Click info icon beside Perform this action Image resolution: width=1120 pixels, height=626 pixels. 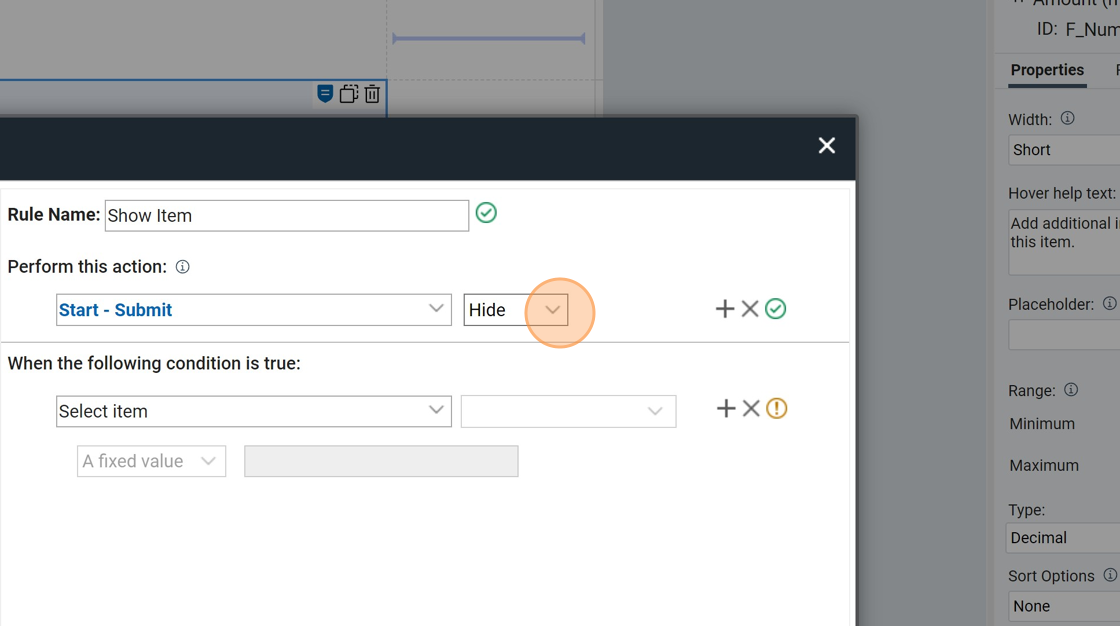(x=183, y=267)
